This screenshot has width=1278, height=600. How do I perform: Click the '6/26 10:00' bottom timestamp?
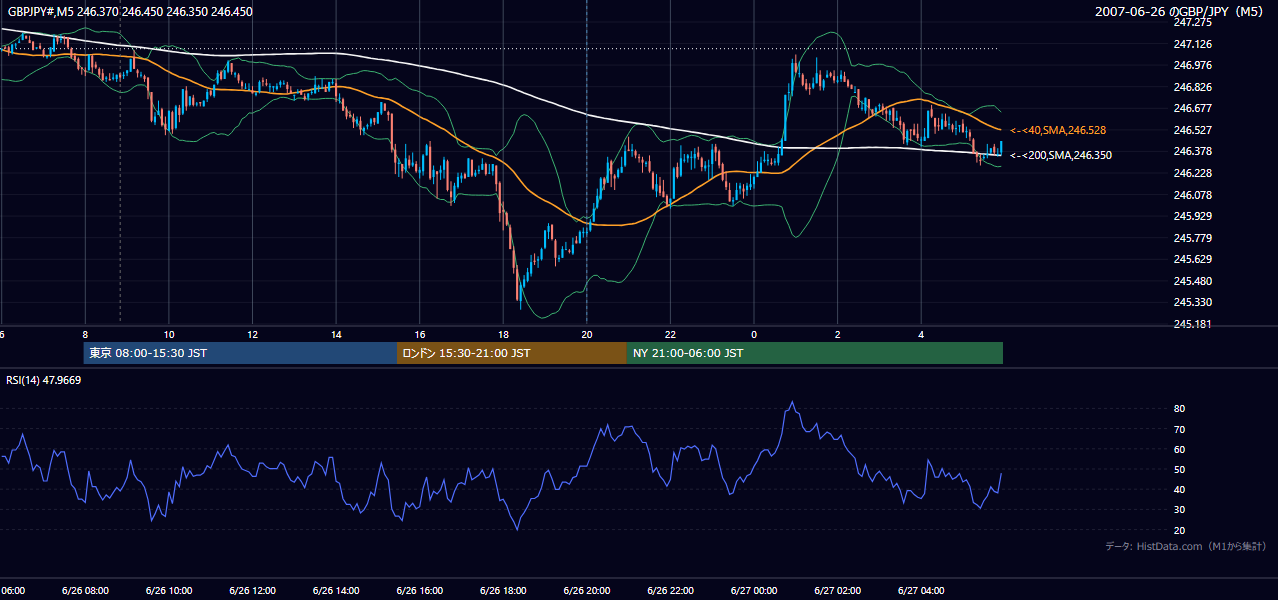(169, 591)
